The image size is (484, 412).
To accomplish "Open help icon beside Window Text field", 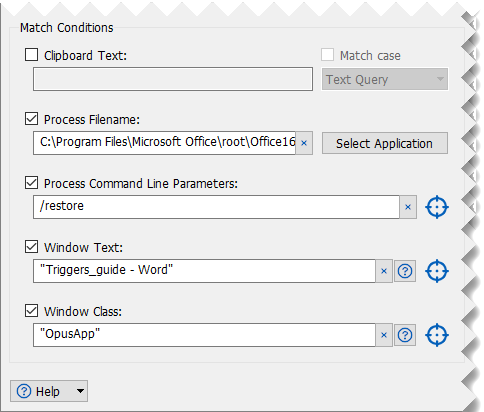I will 405,271.
